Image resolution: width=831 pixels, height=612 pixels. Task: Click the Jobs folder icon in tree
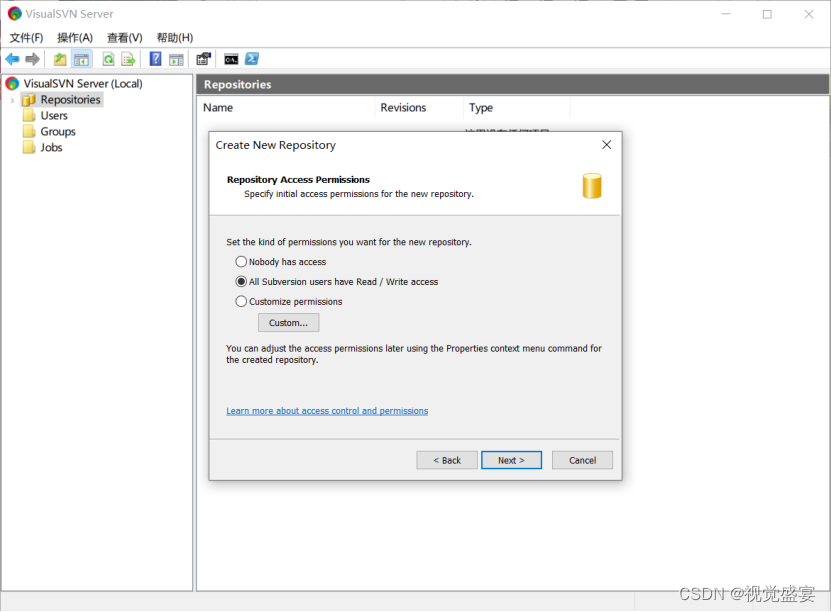29,147
